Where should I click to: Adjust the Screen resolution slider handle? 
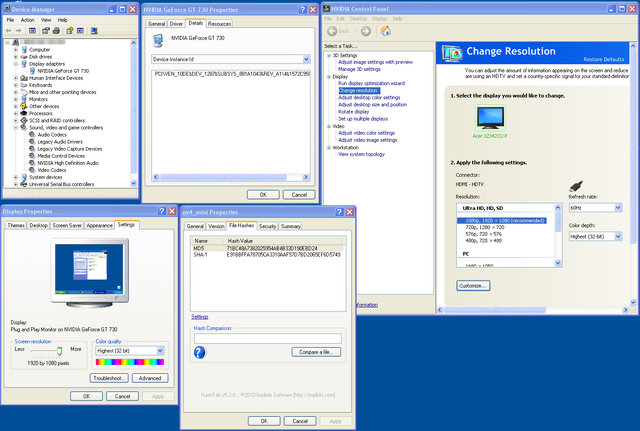(60, 351)
